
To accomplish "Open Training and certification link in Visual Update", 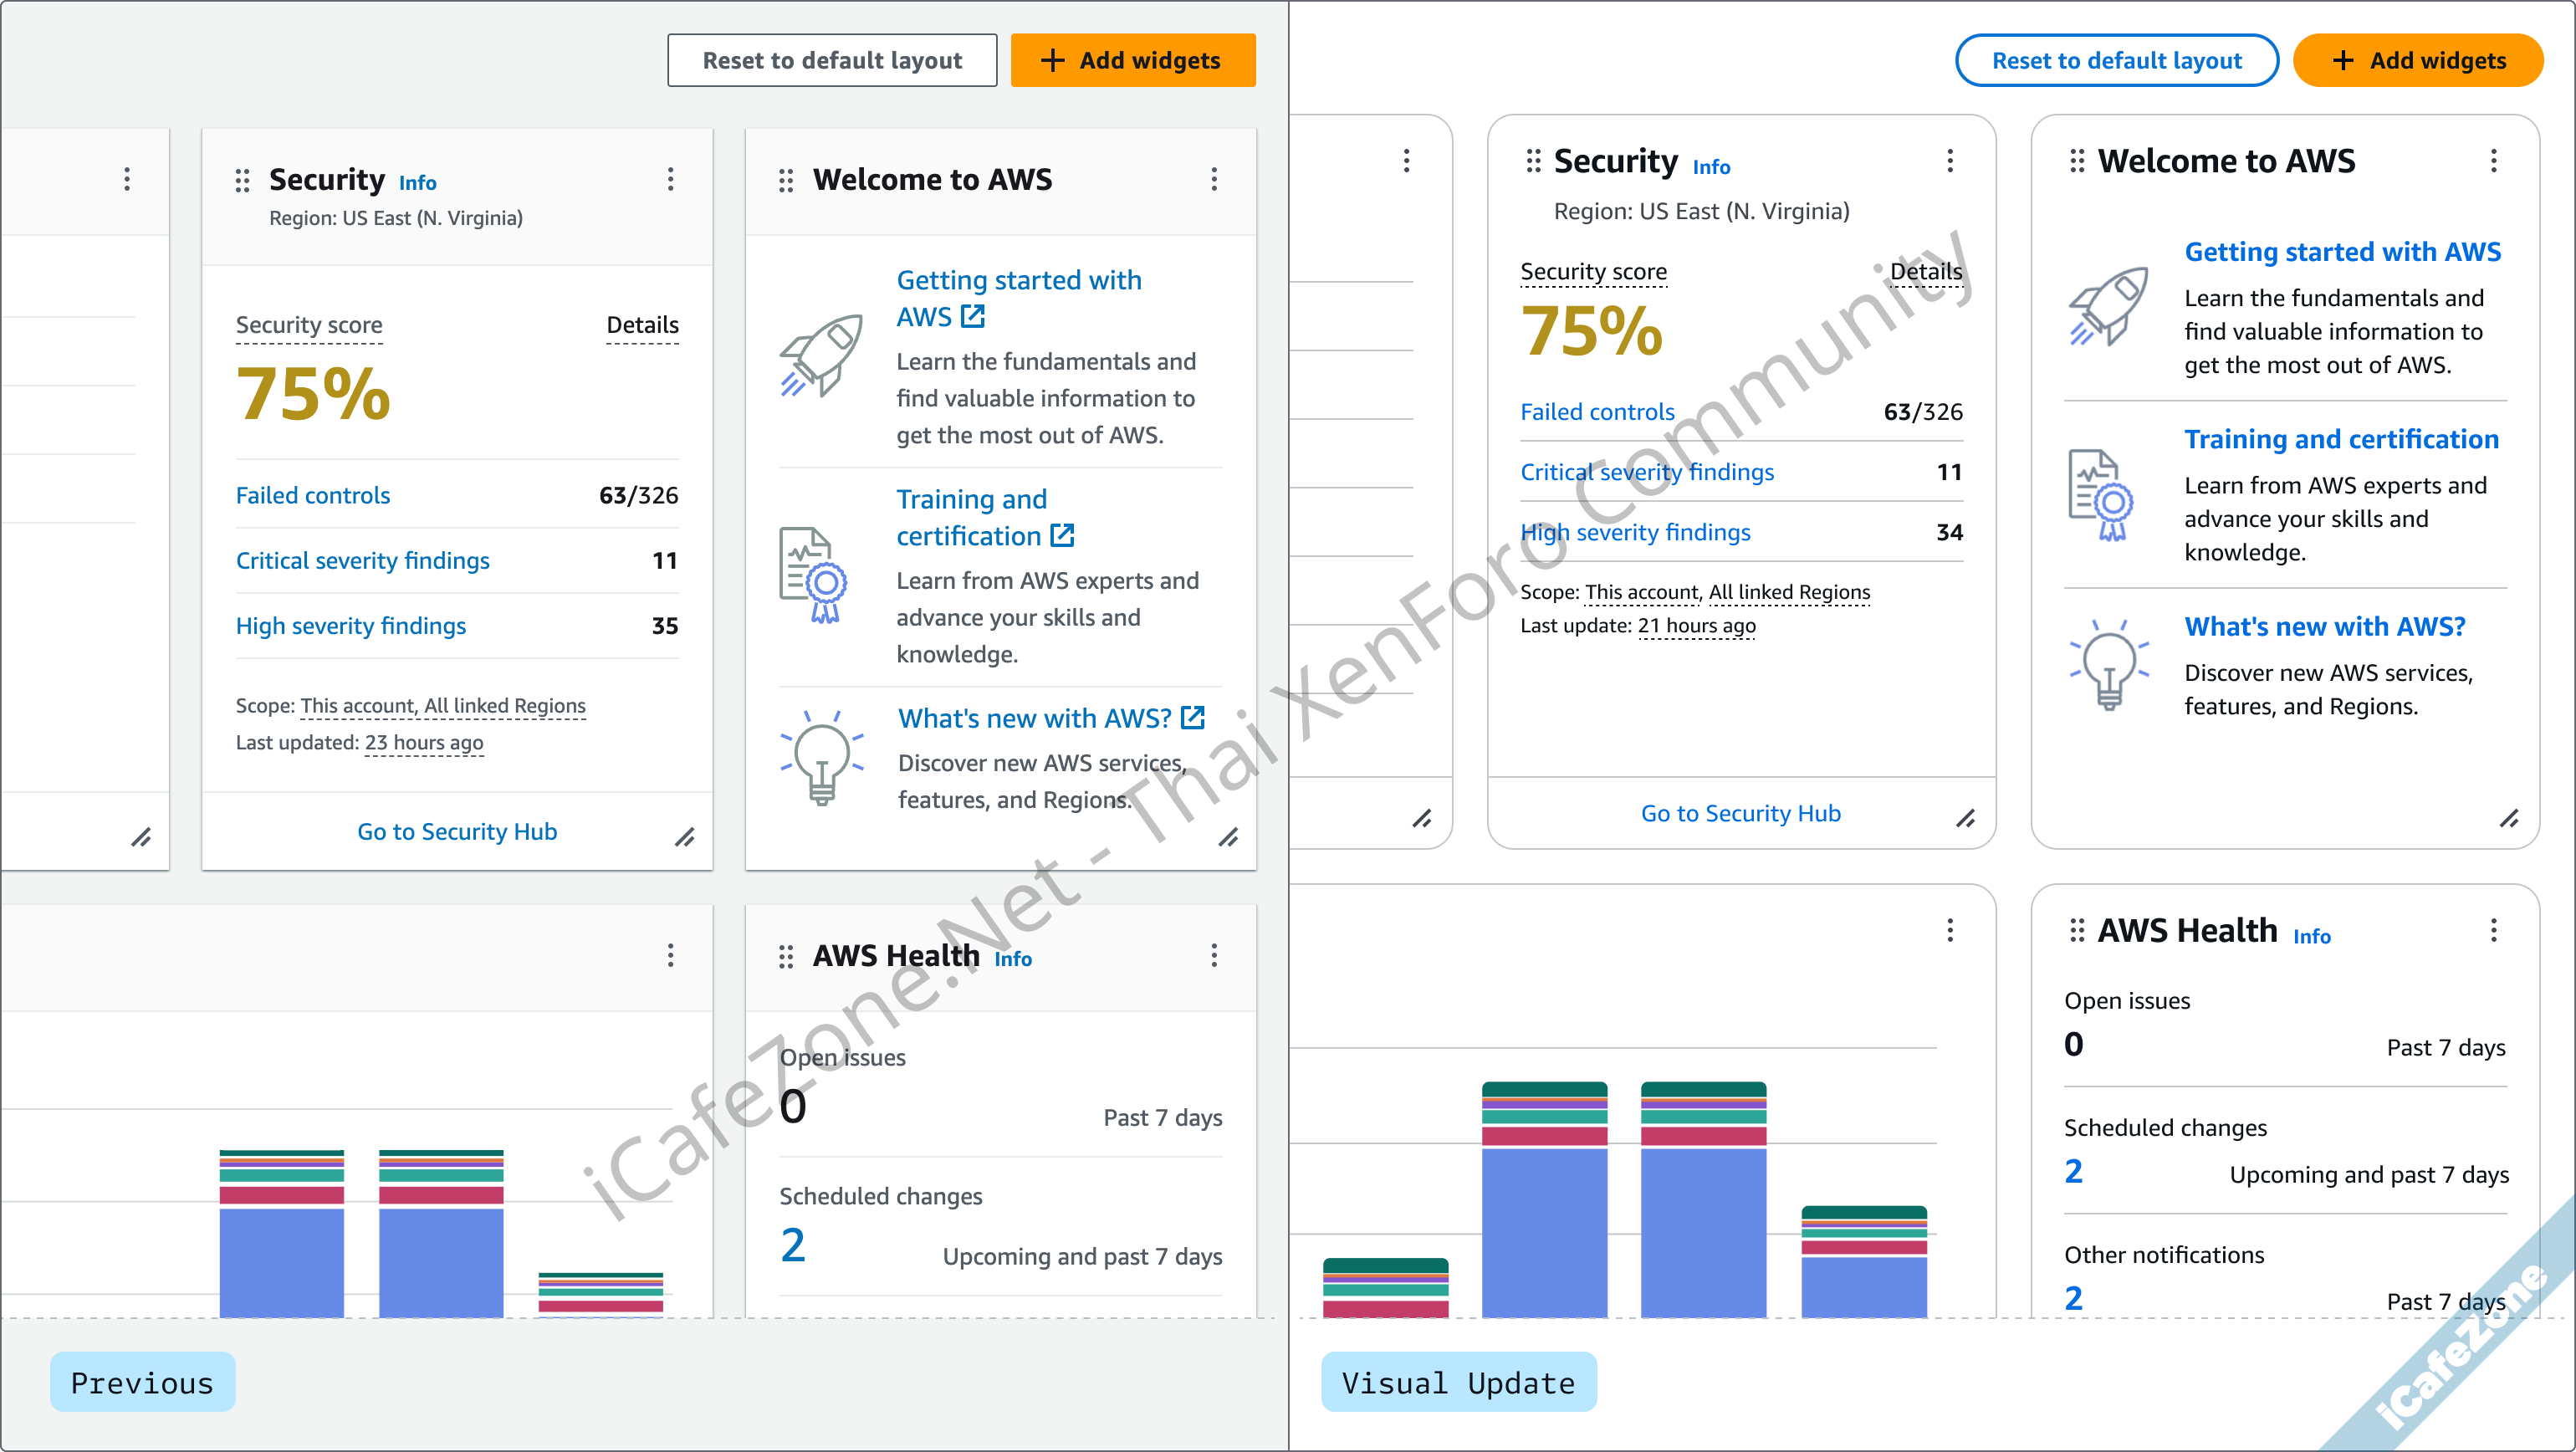I will pyautogui.click(x=2340, y=439).
